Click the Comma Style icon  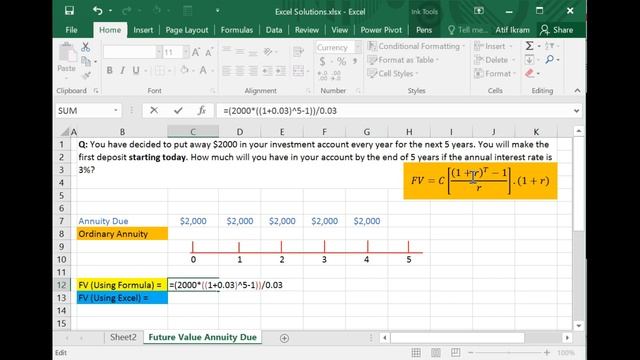(355, 61)
